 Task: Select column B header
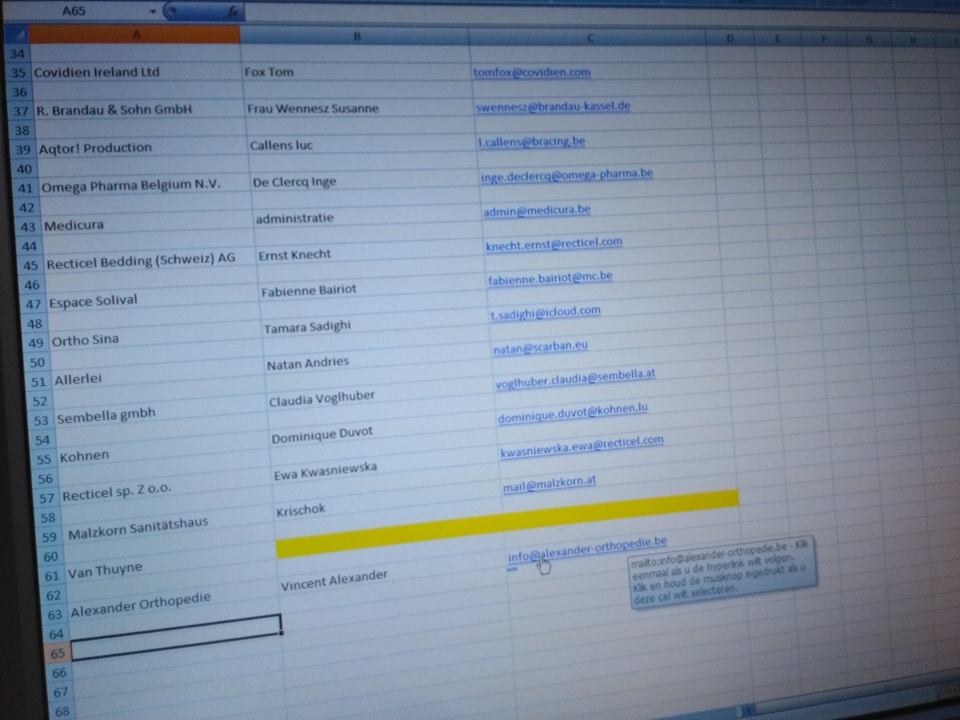pos(356,37)
